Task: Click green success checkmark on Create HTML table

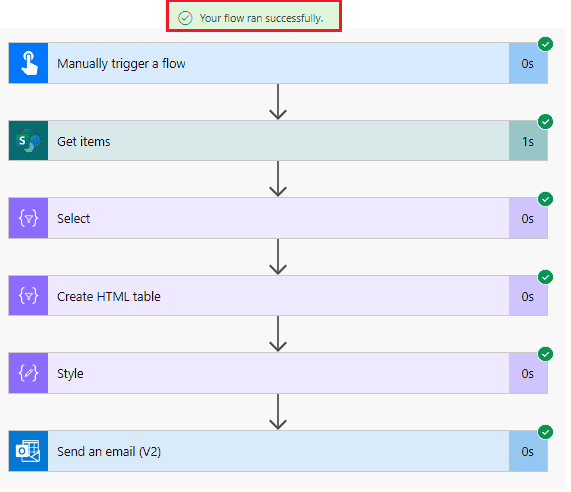Action: (545, 277)
